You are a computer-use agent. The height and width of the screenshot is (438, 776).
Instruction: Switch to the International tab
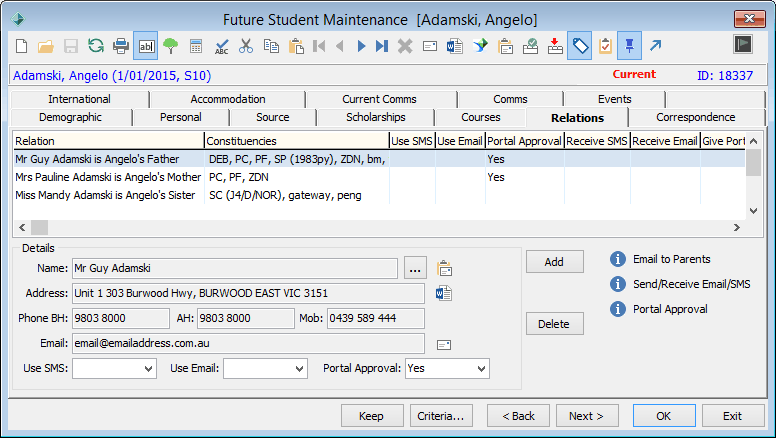pyautogui.click(x=79, y=99)
